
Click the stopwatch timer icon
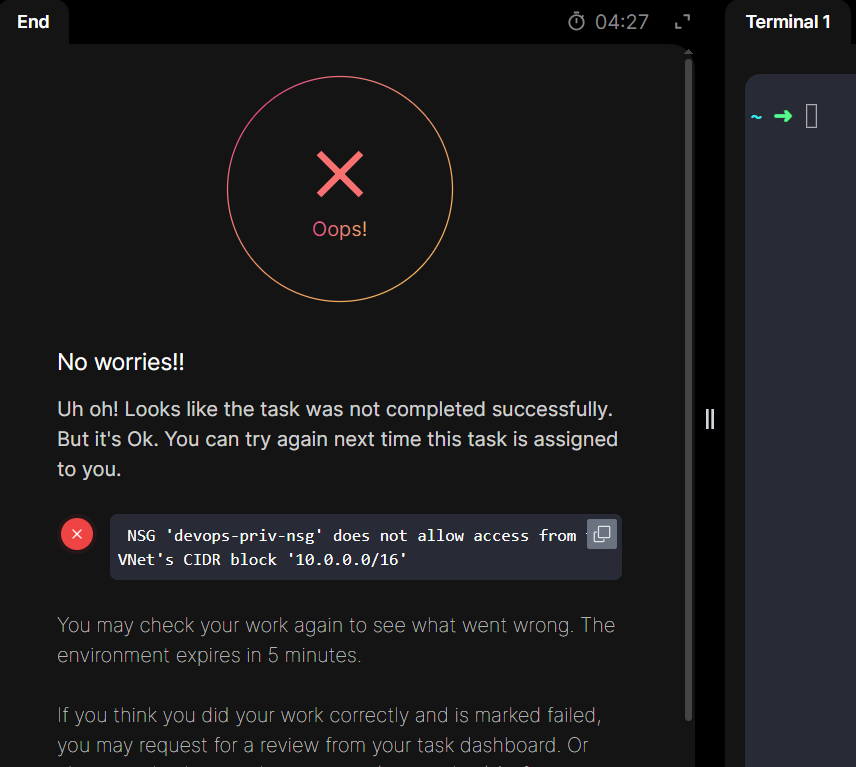(x=576, y=22)
